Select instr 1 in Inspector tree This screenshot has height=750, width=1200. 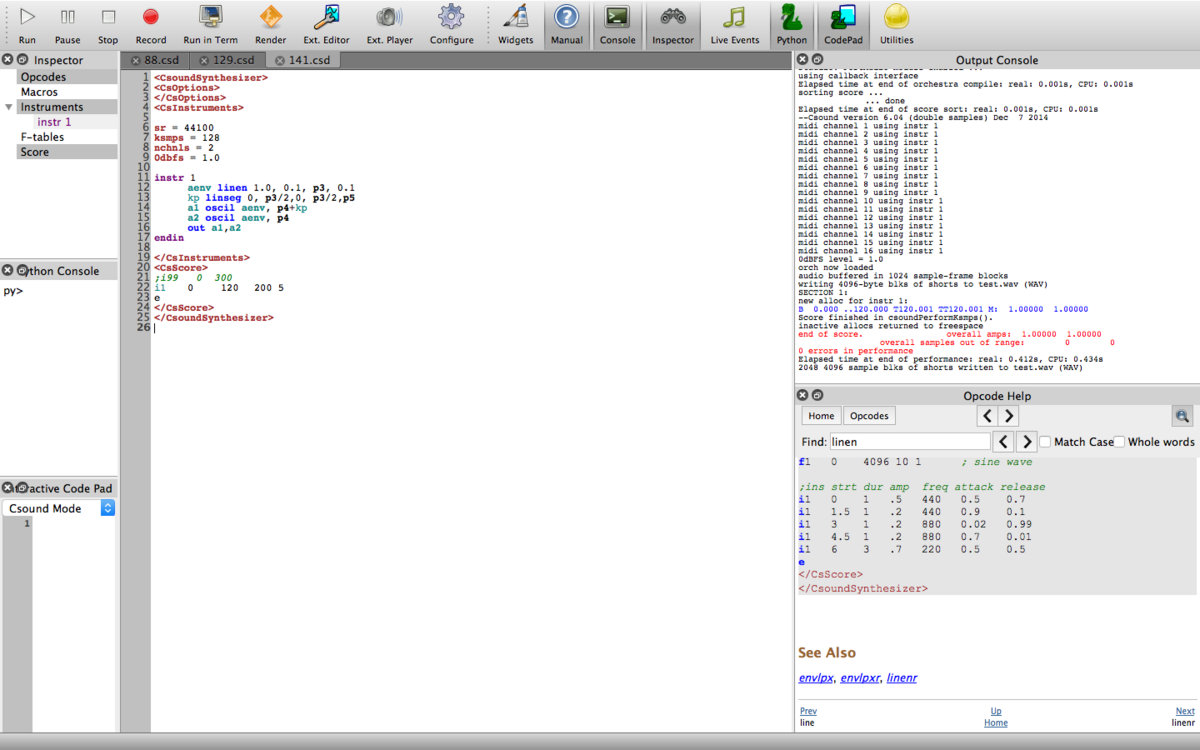pyautogui.click(x=54, y=122)
